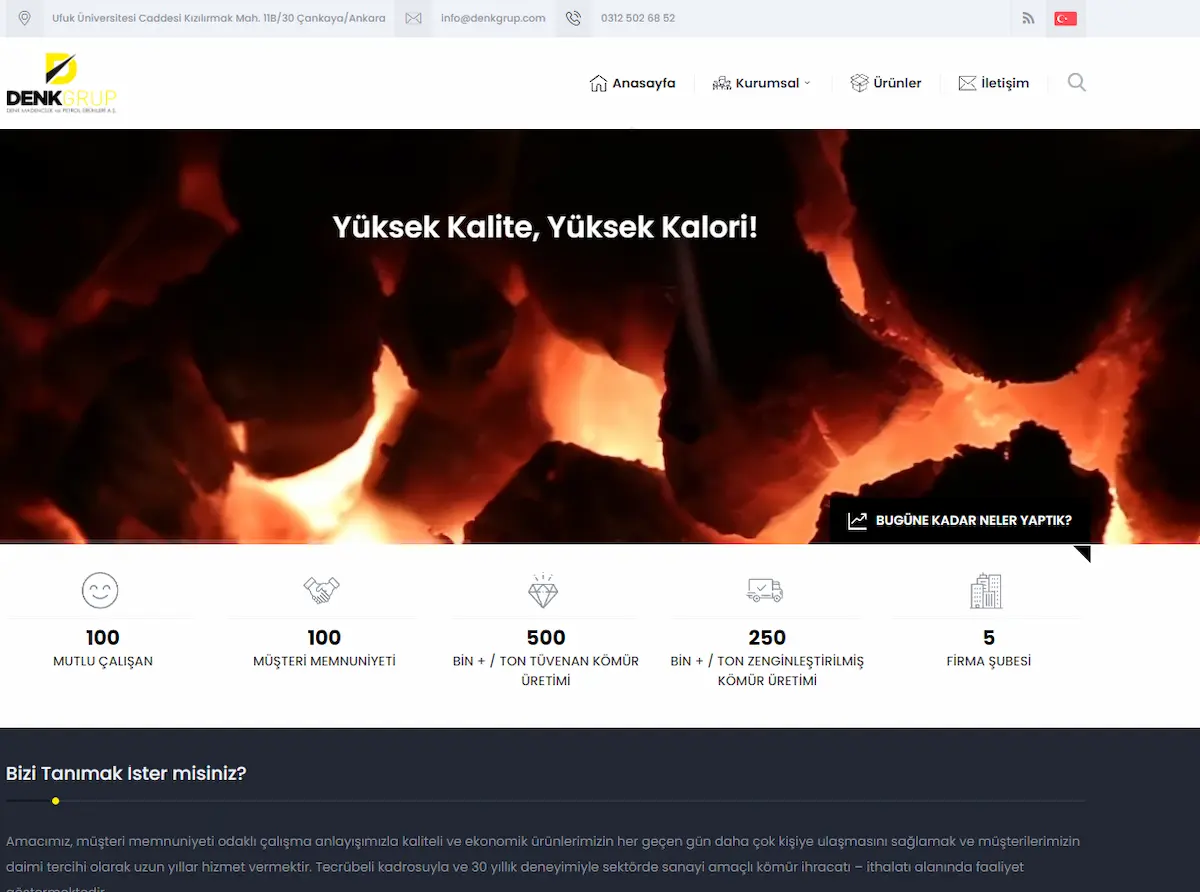Click the mail icon beside İletişim

967,83
